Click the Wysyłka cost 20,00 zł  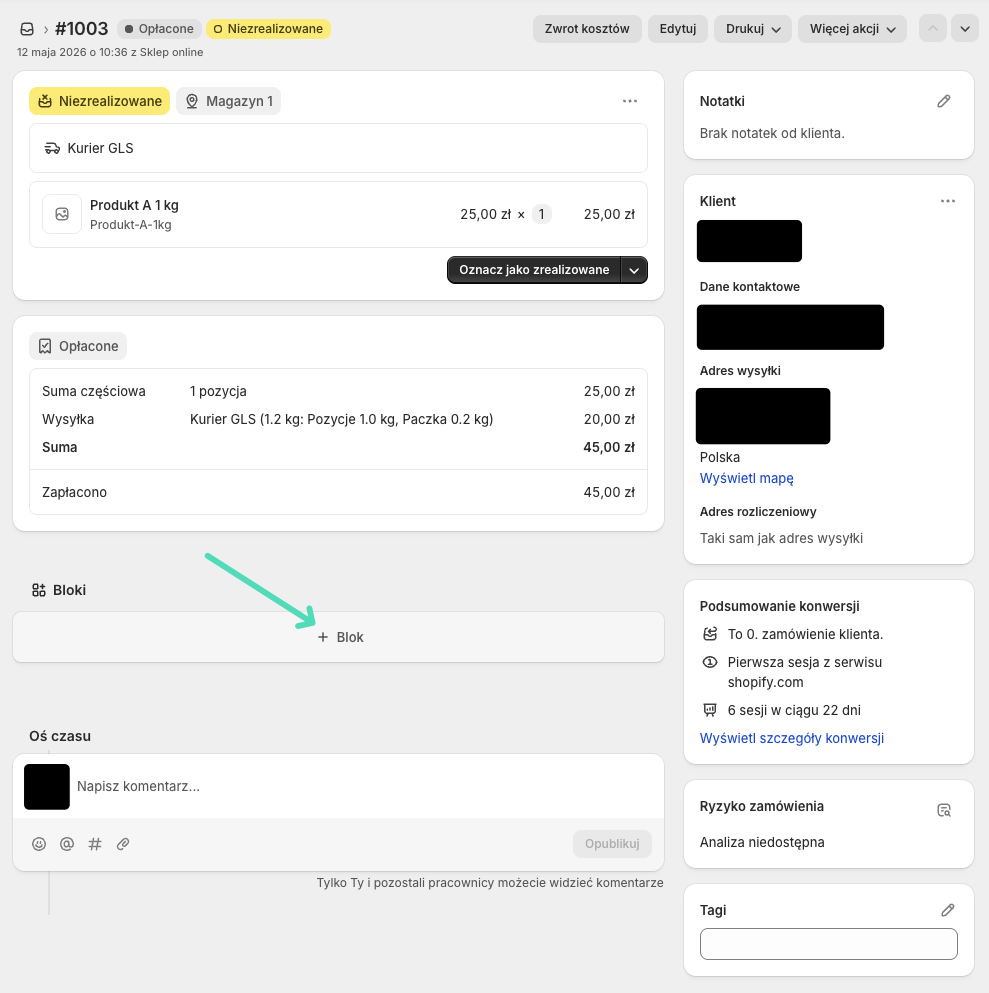pyautogui.click(x=608, y=419)
